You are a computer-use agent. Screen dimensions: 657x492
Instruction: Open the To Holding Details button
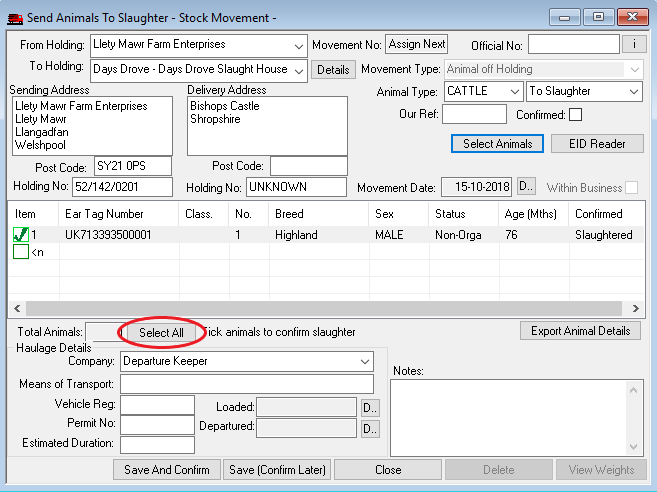[333, 70]
